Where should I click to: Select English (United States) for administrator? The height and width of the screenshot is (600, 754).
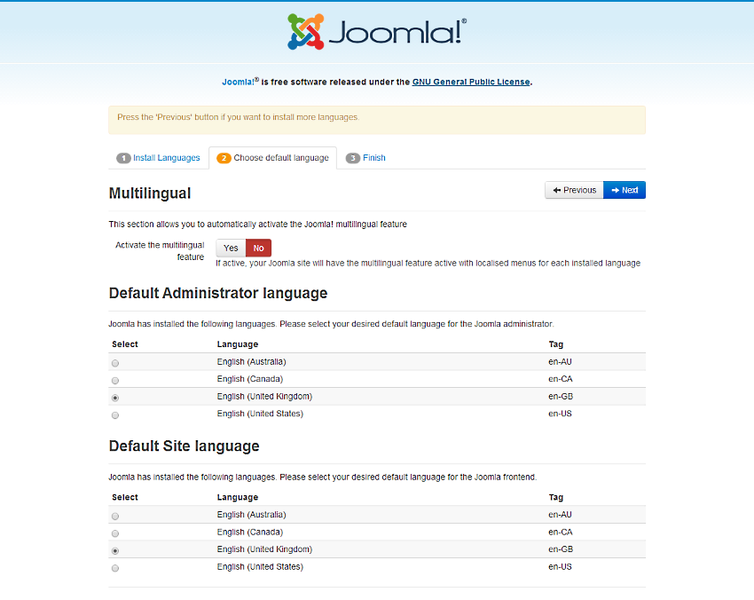[x=116, y=415]
